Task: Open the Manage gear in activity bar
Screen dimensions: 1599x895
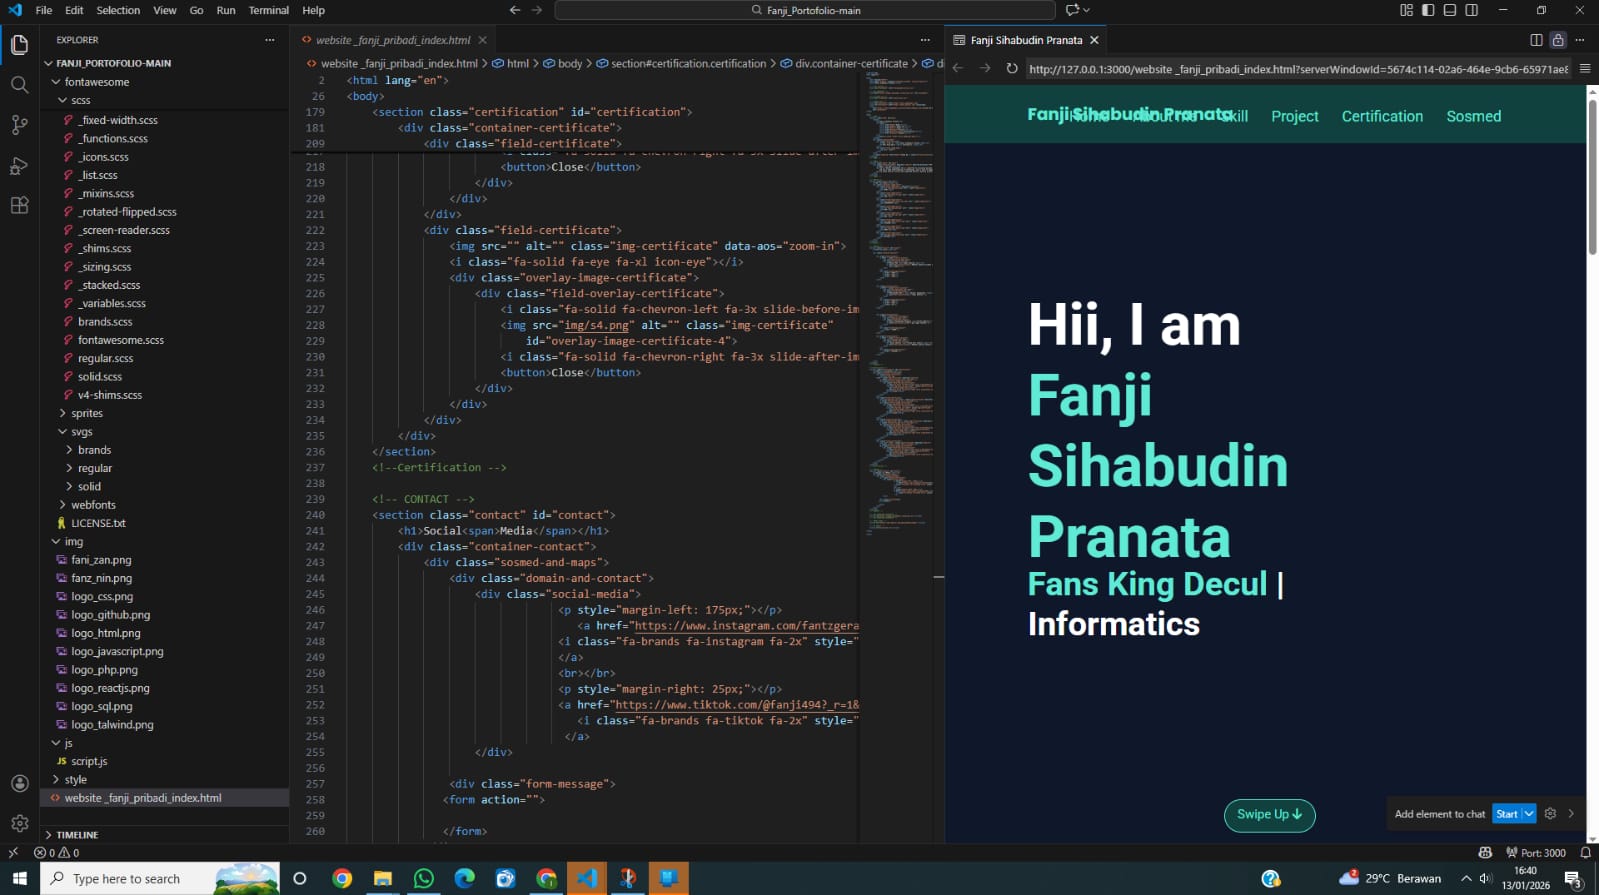Action: tap(19, 823)
